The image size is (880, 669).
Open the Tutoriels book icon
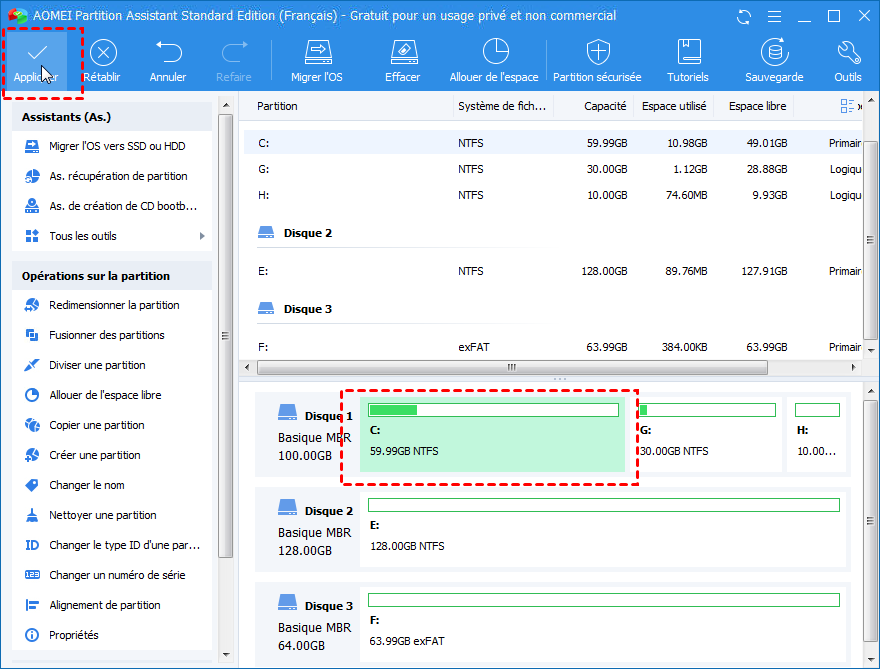[x=688, y=53]
